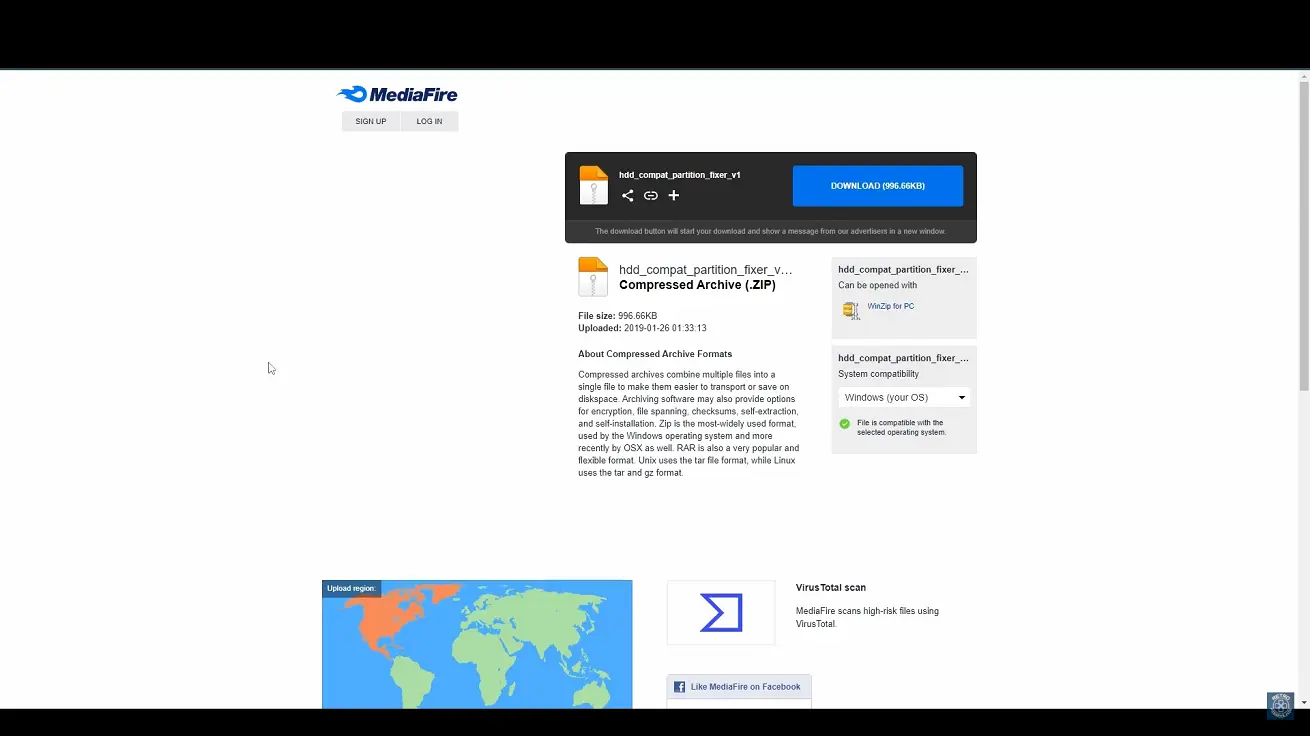The height and width of the screenshot is (736, 1310).
Task: Click the MediaFire flame logo
Action: click(353, 94)
